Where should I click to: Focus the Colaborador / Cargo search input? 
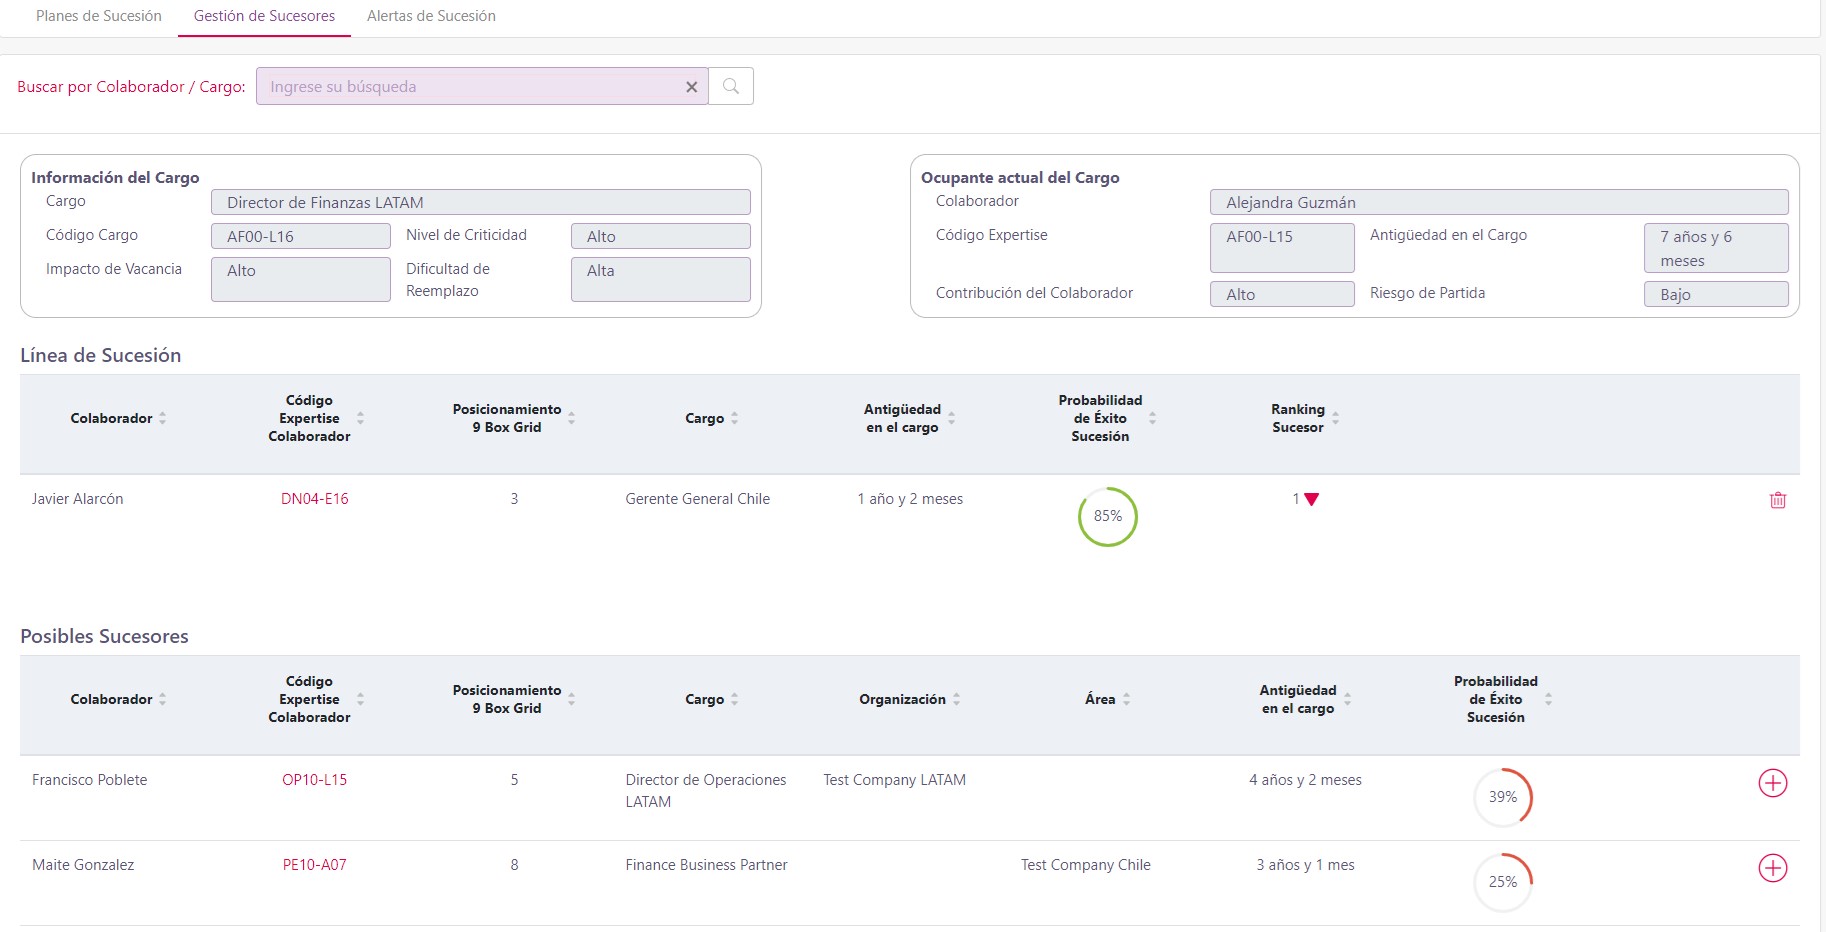[470, 87]
